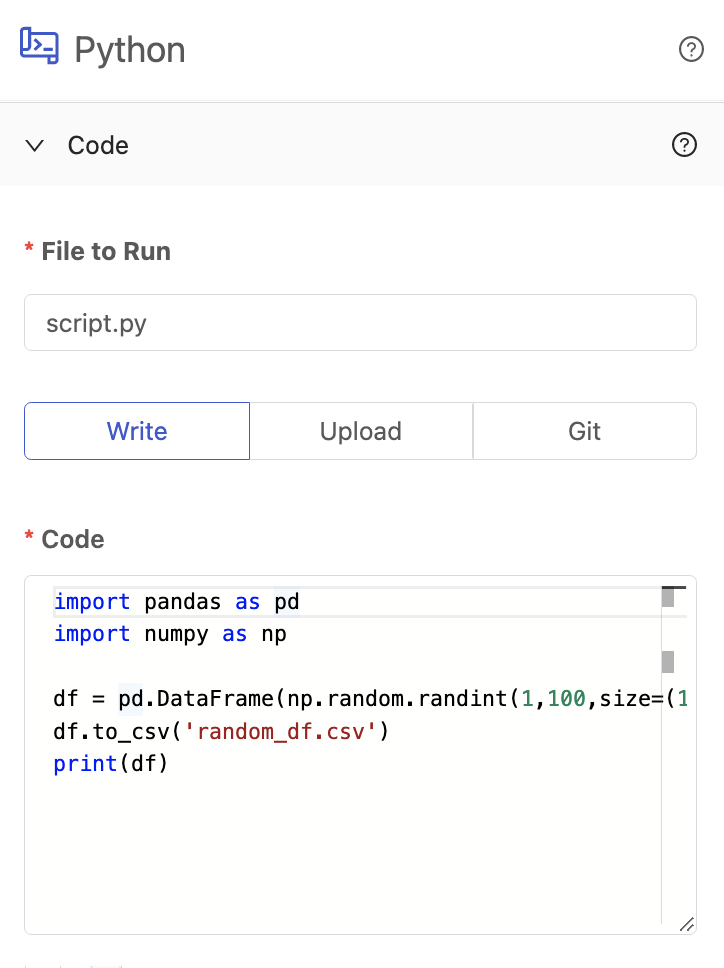Open help for the Code section
This screenshot has width=724, height=968.
click(x=684, y=145)
